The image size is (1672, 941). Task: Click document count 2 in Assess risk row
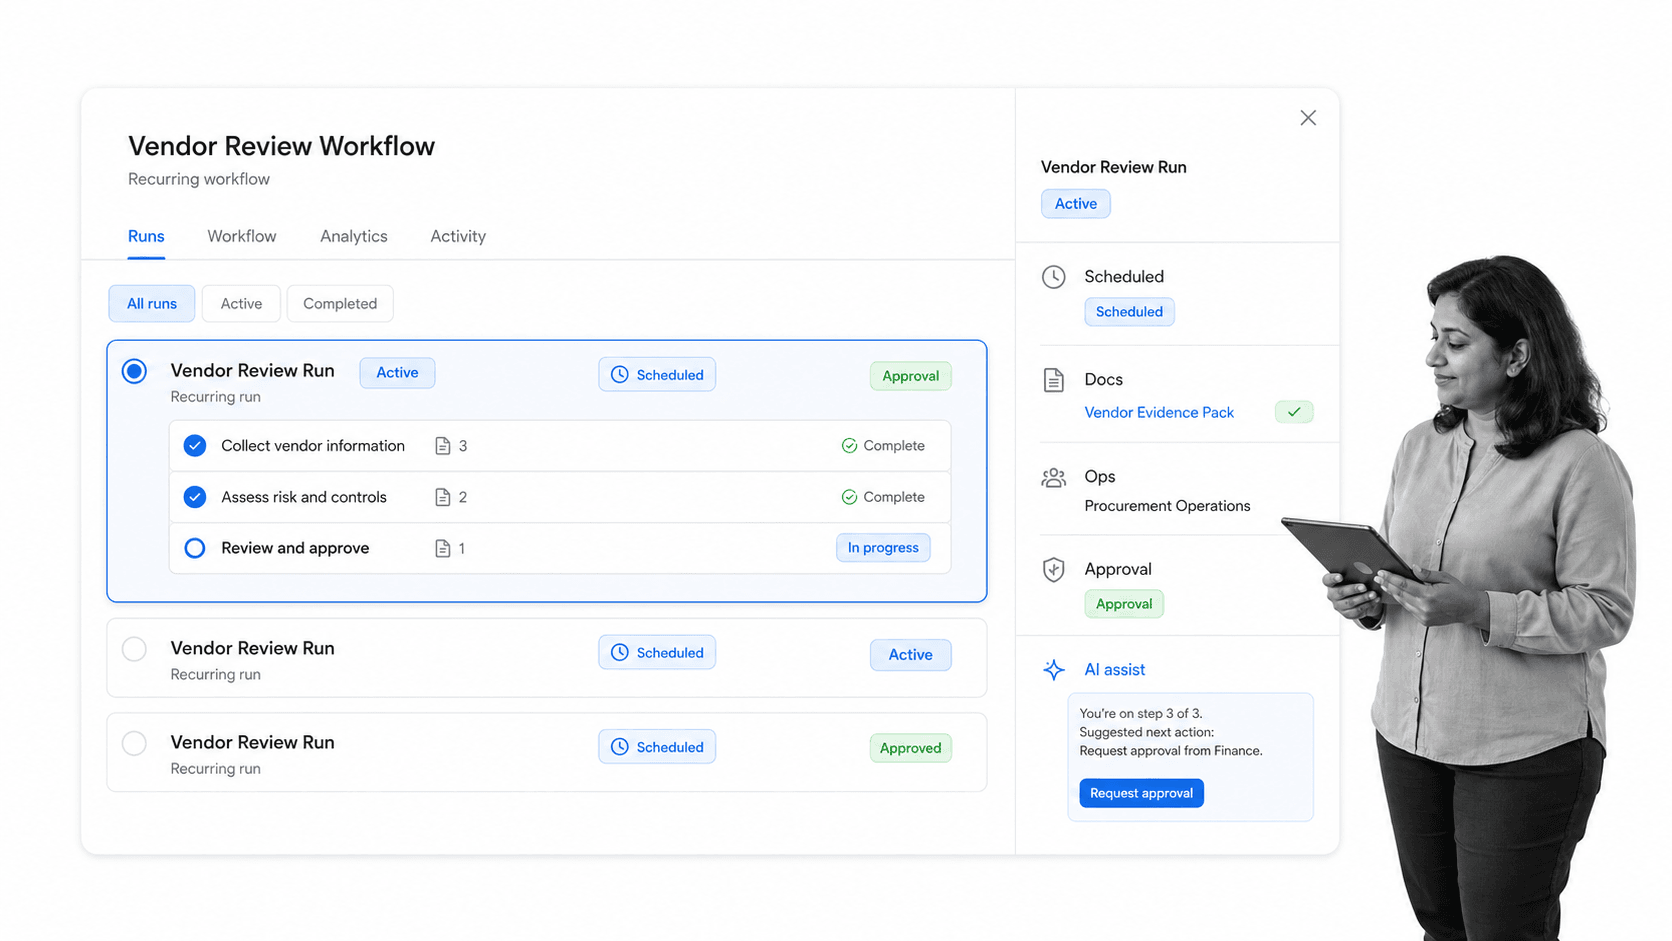pos(463,497)
